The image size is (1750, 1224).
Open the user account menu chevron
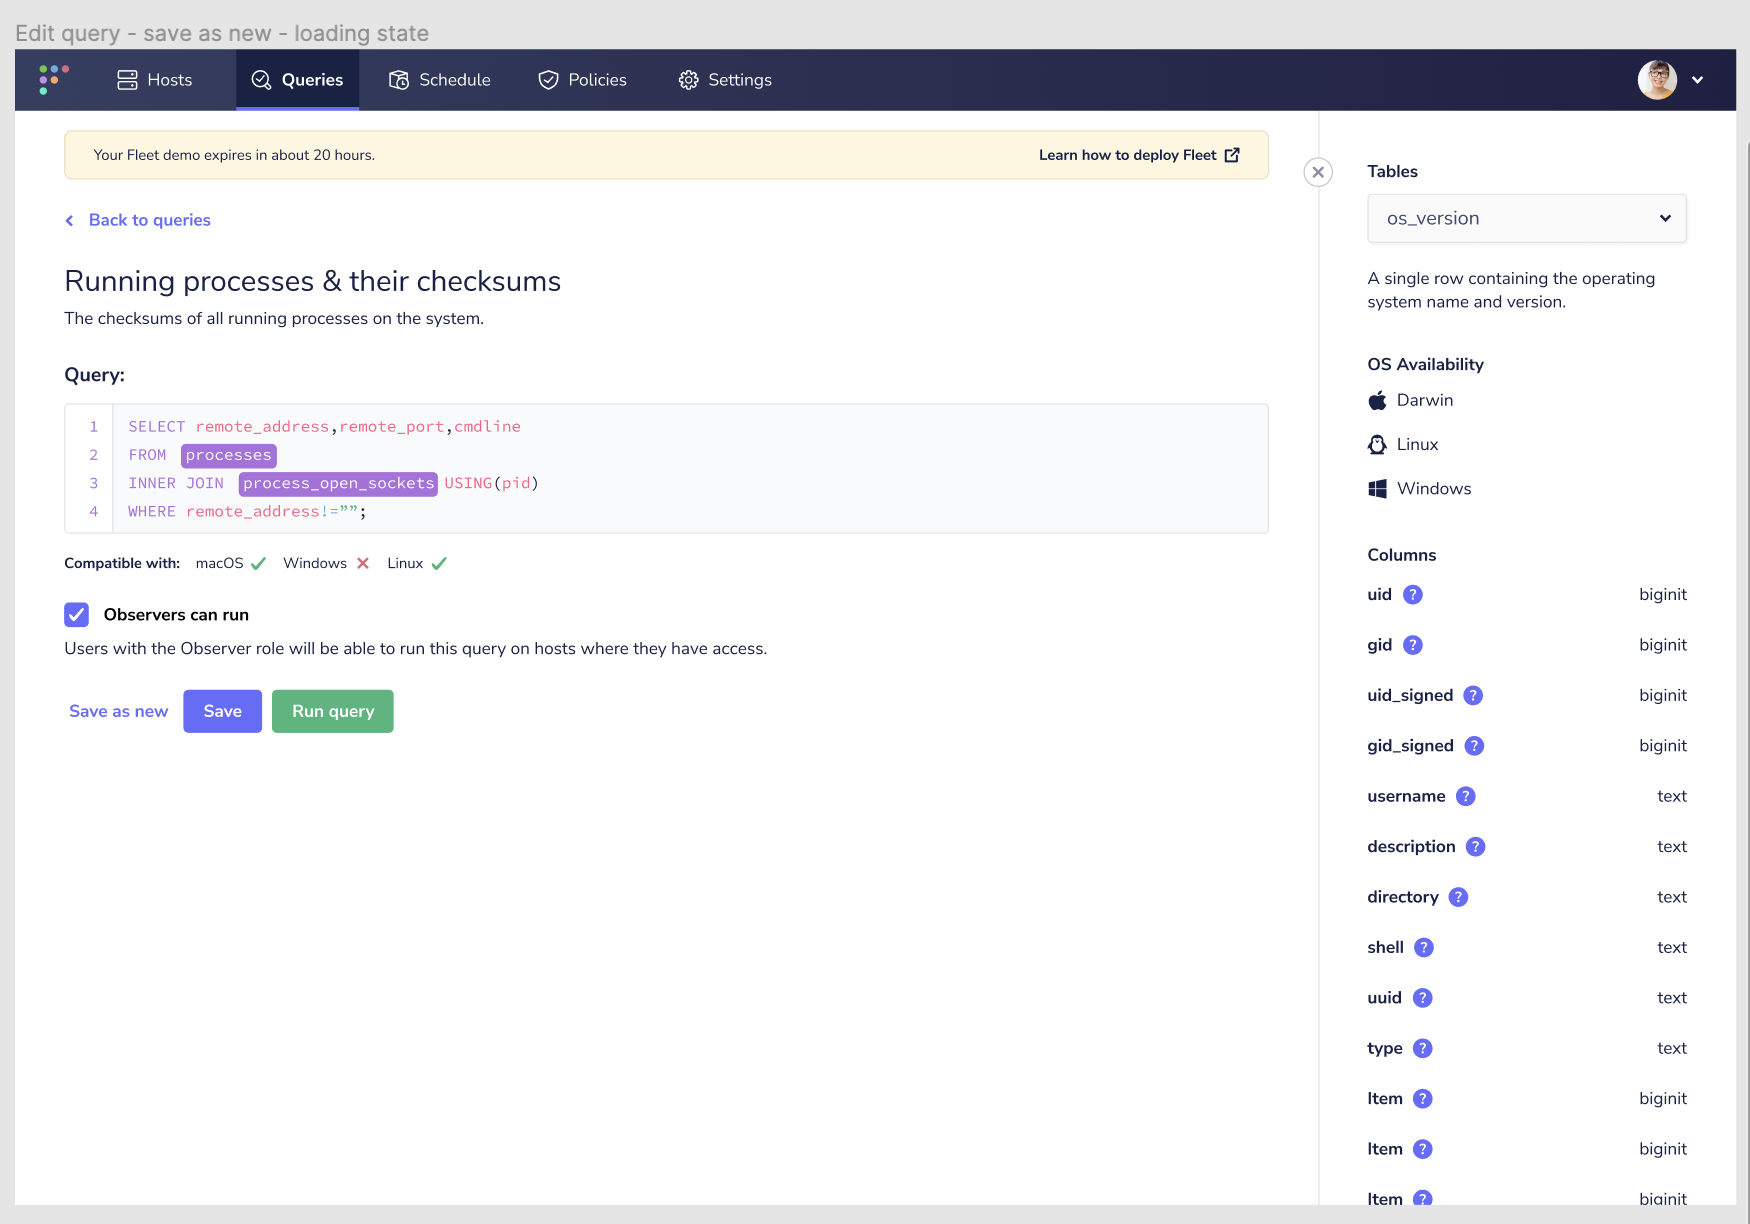[x=1698, y=80]
